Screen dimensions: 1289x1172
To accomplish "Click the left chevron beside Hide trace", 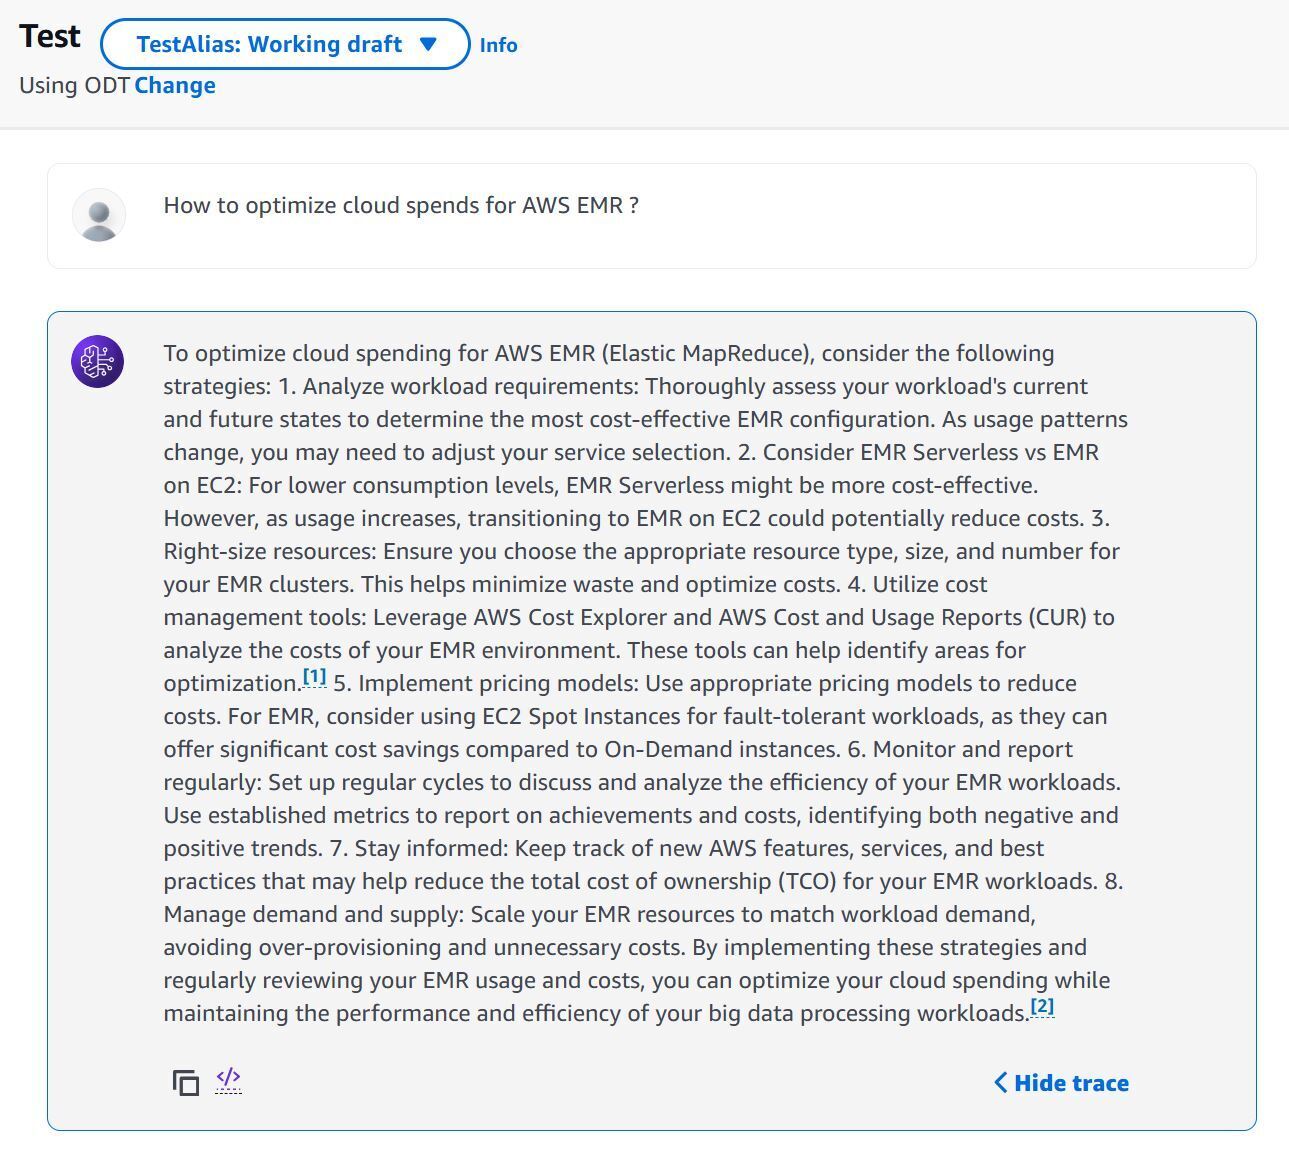I will pyautogui.click(x=1001, y=1083).
